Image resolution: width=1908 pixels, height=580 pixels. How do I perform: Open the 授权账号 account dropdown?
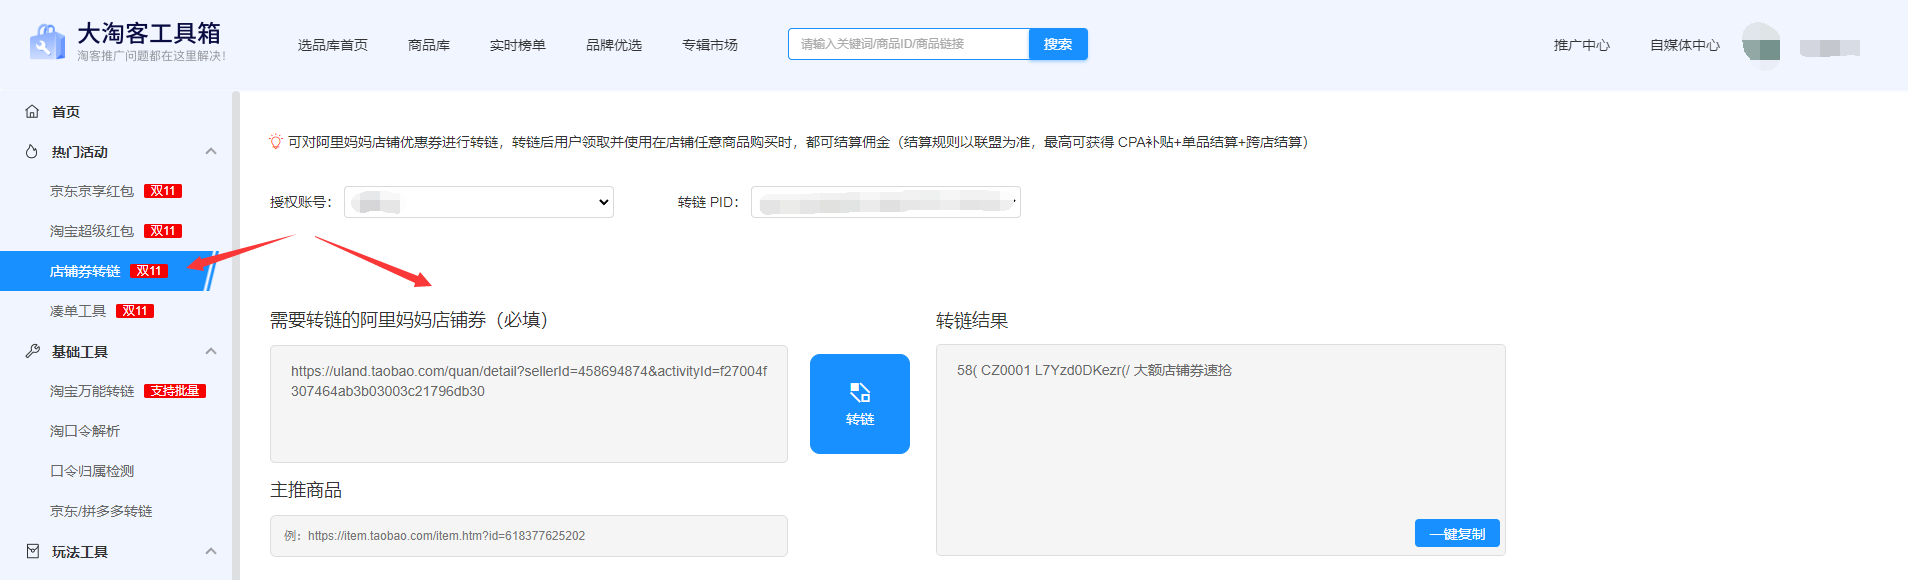pos(479,202)
